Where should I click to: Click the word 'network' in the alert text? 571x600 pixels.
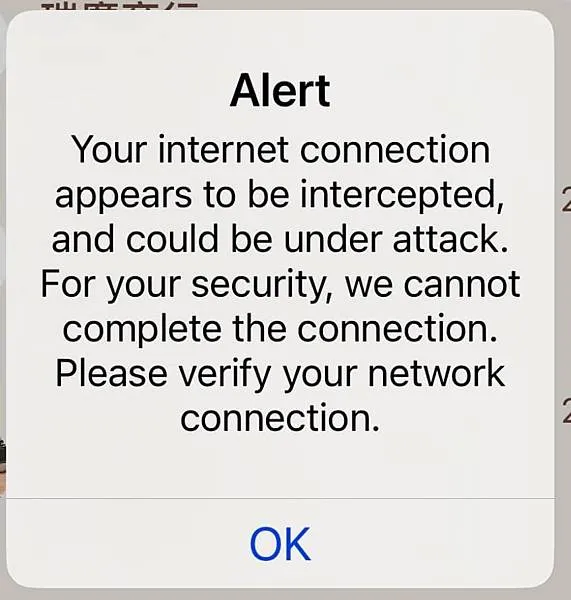coord(436,374)
